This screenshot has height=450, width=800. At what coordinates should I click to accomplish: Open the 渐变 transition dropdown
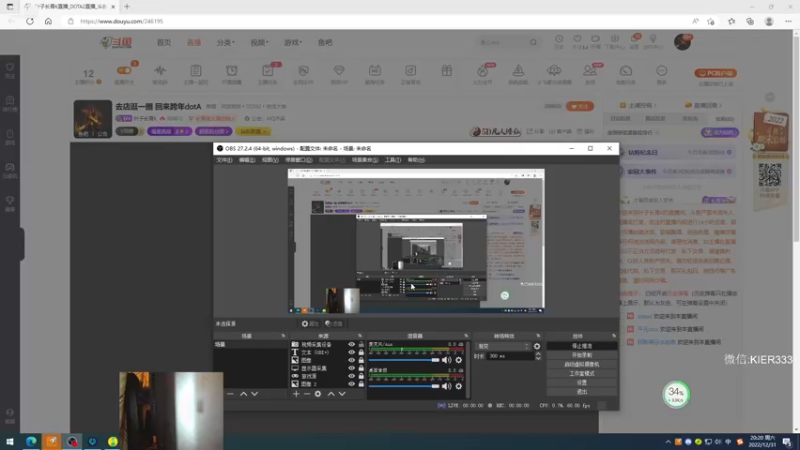503,346
